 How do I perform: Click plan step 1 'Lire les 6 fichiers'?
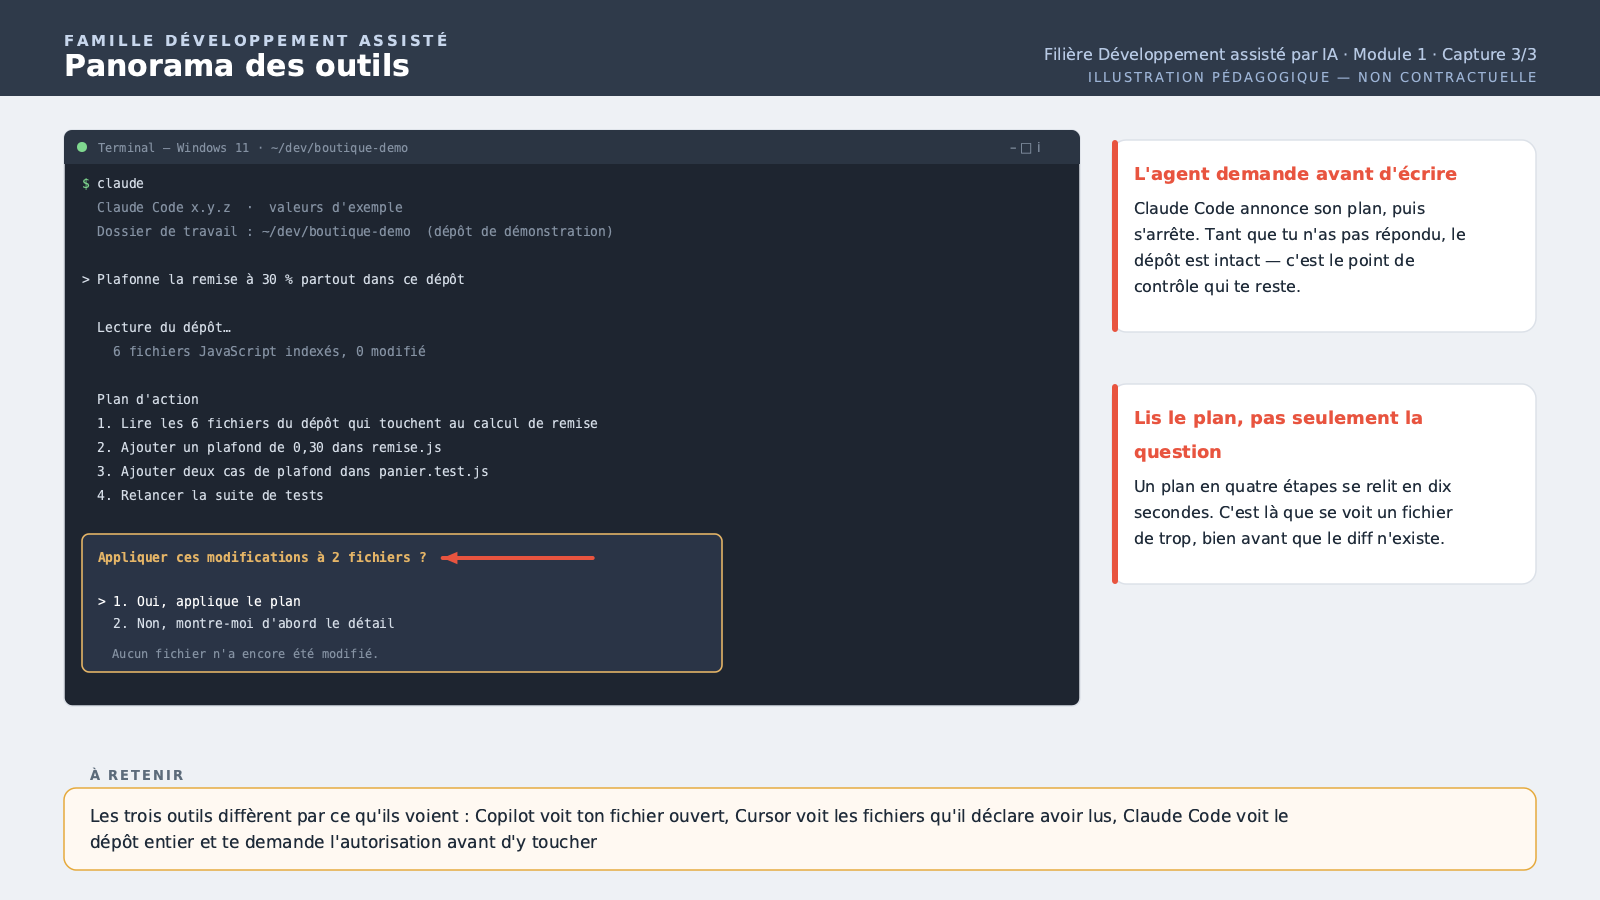click(x=347, y=423)
